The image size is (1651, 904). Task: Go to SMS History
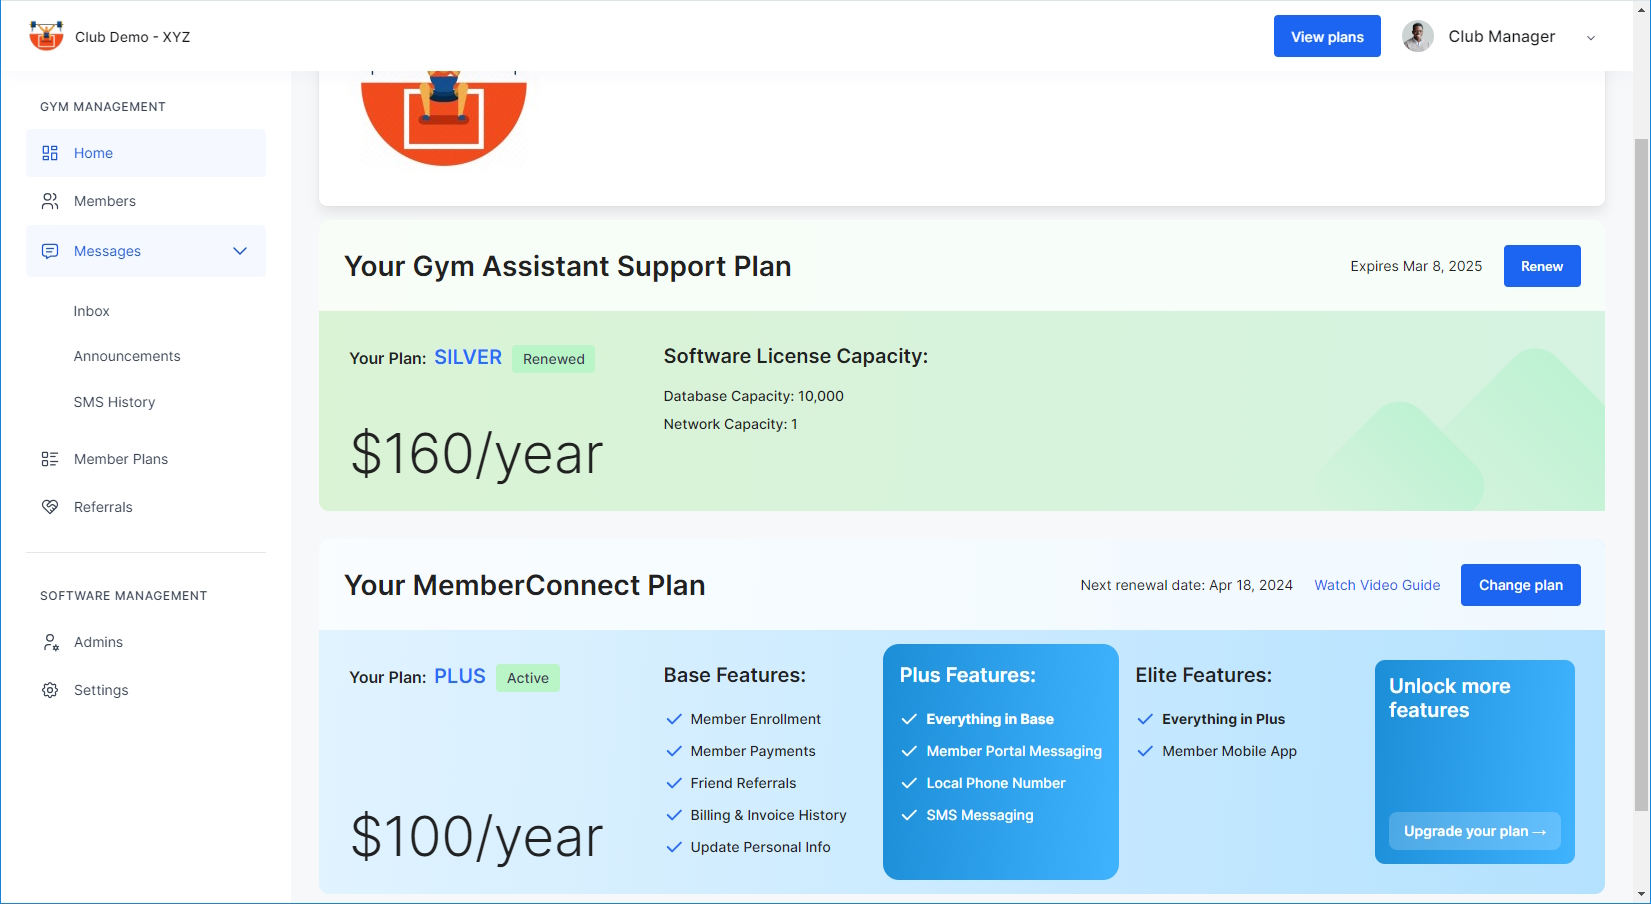(x=114, y=402)
